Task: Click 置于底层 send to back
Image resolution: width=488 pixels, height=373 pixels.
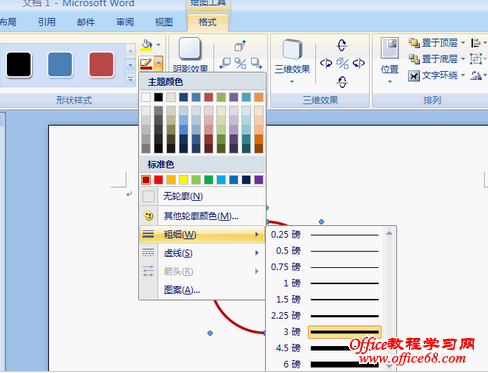Action: click(x=433, y=59)
